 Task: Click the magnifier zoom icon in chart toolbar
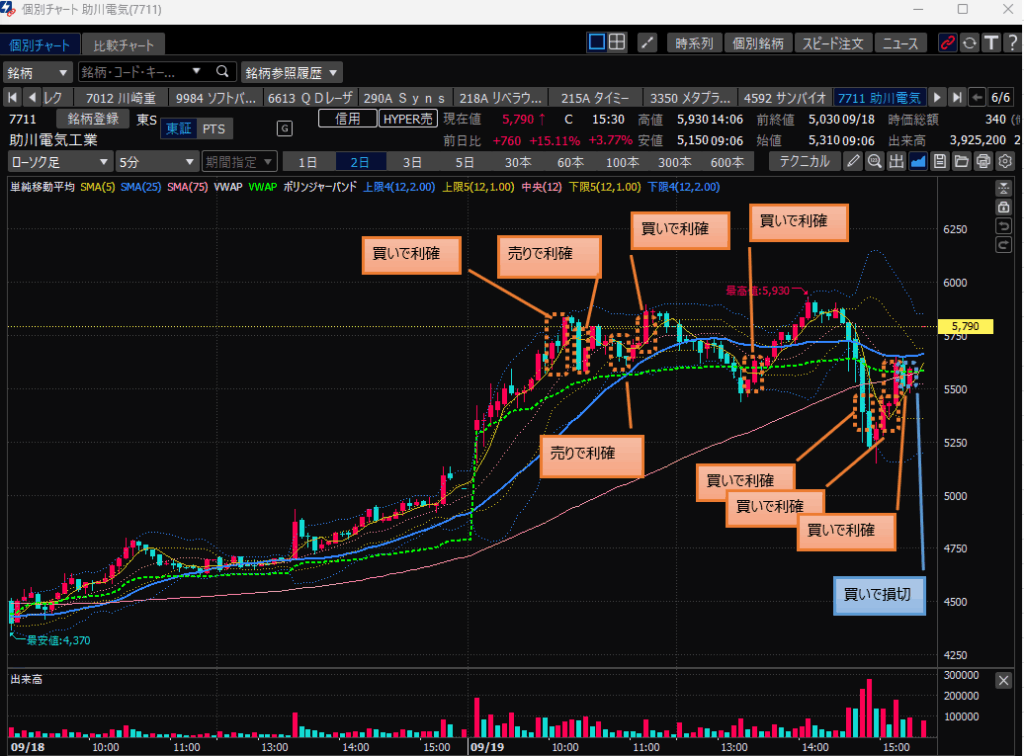[875, 162]
